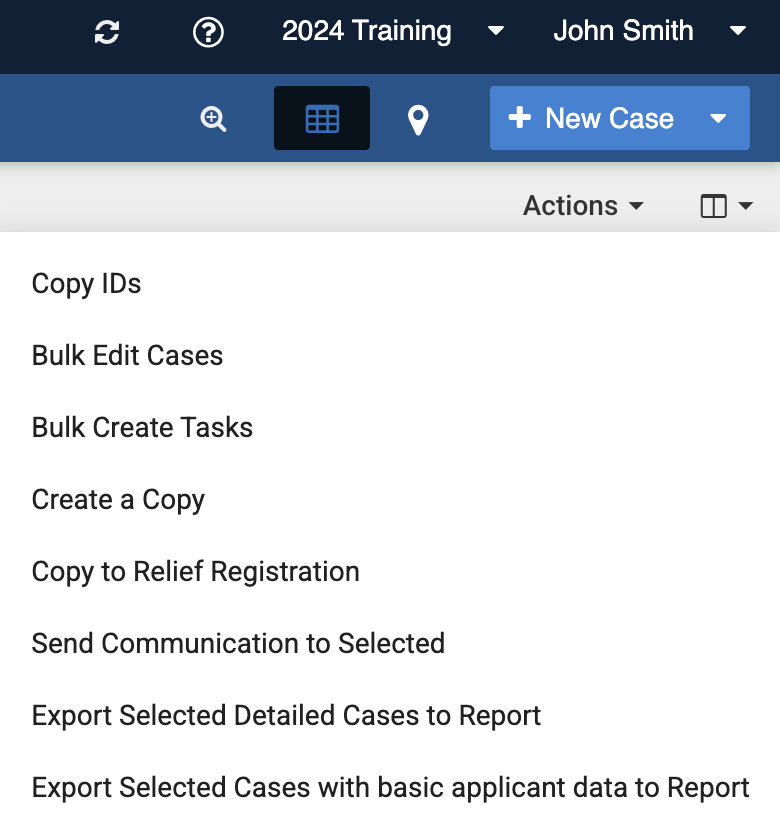Choose Export Selected Detailed Cases to Report

286,716
